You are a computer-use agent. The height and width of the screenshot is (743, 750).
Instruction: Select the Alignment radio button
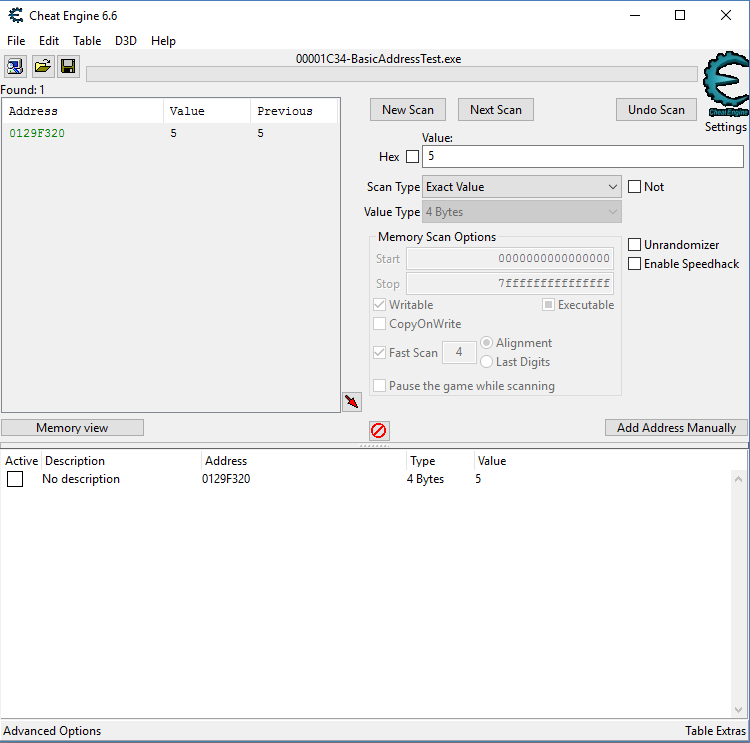(x=486, y=343)
